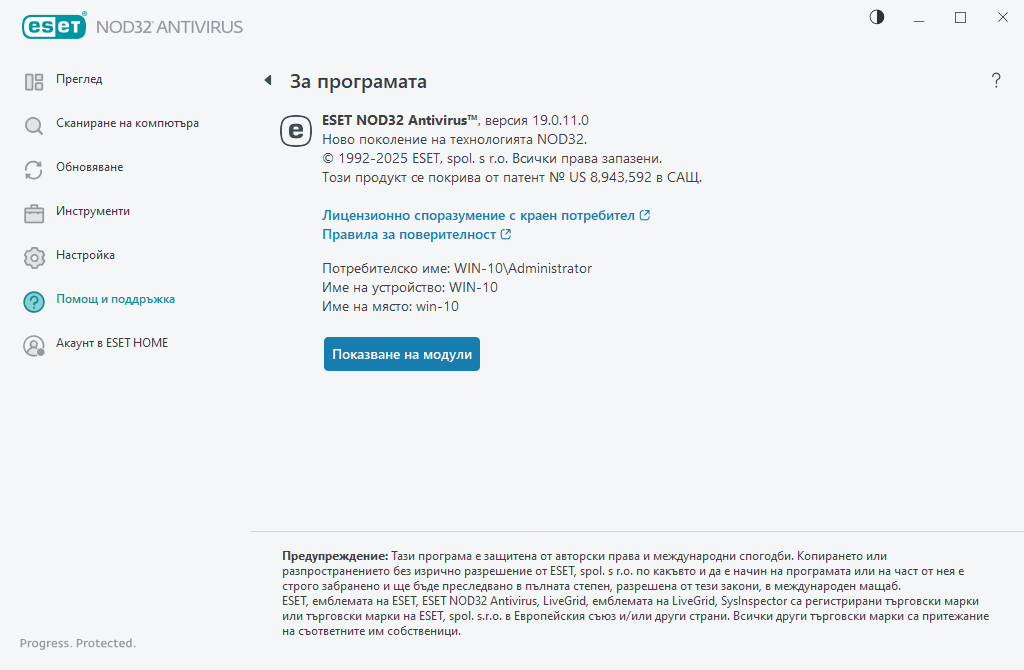This screenshot has width=1024, height=670.
Task: Click the Обновяване refresh arrows icon
Action: [x=34, y=170]
